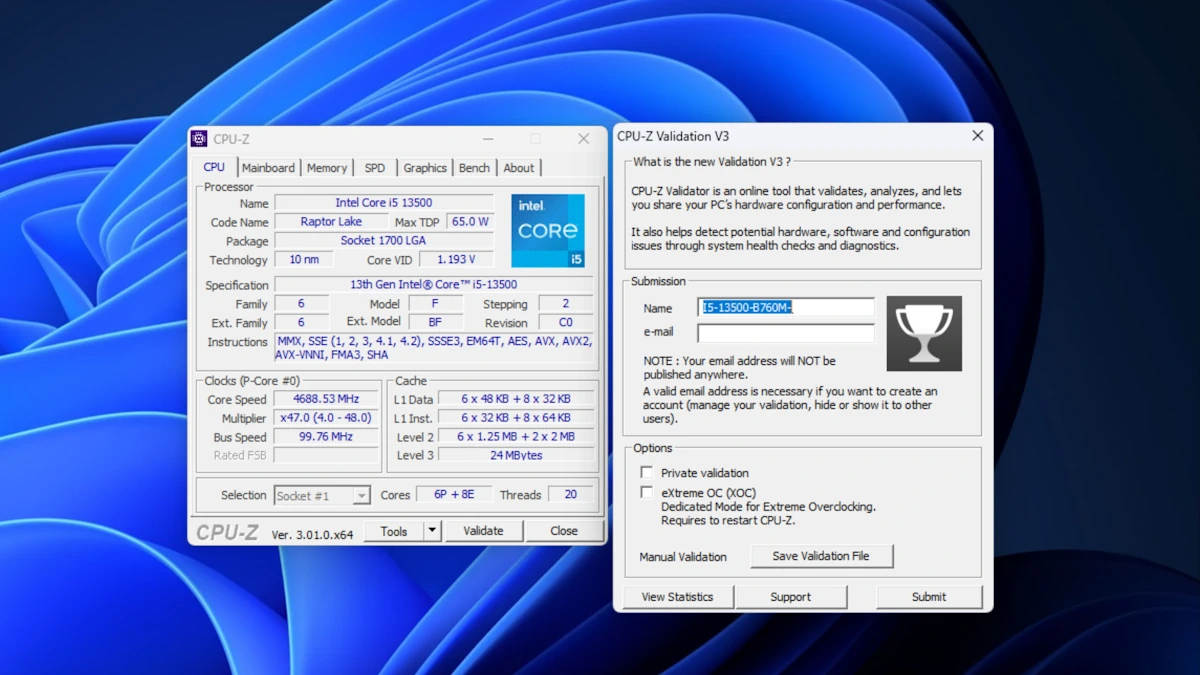
Task: Click the Close button in CPU-Z
Action: click(x=564, y=531)
